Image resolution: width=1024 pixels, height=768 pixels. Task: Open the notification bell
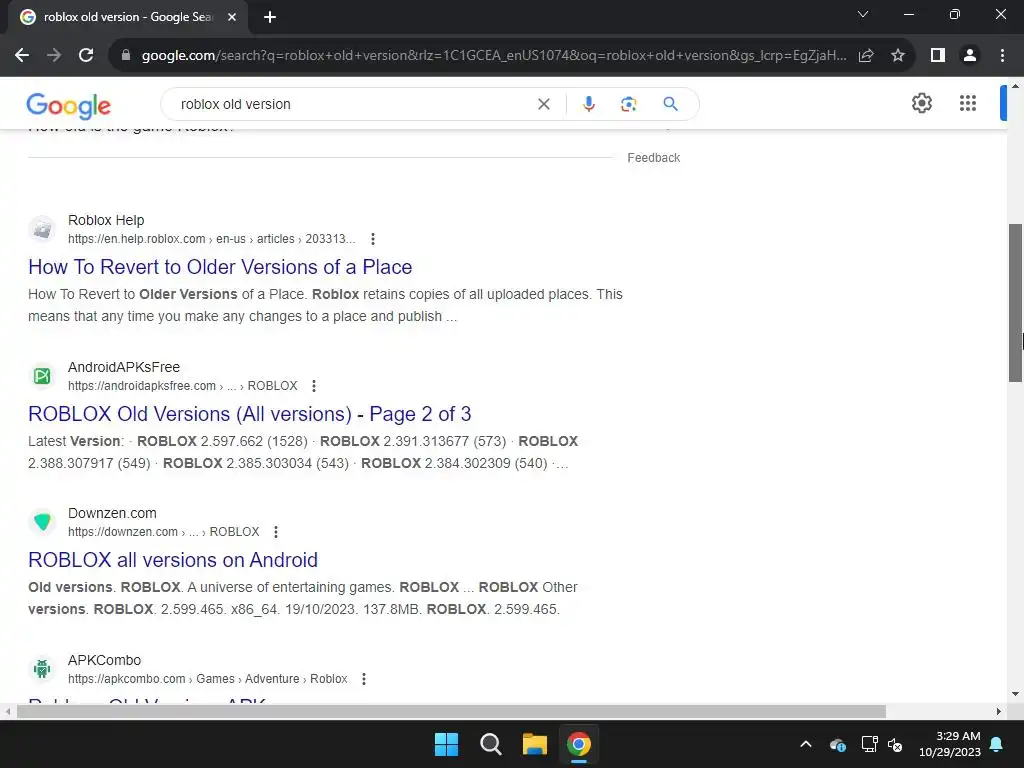point(997,744)
